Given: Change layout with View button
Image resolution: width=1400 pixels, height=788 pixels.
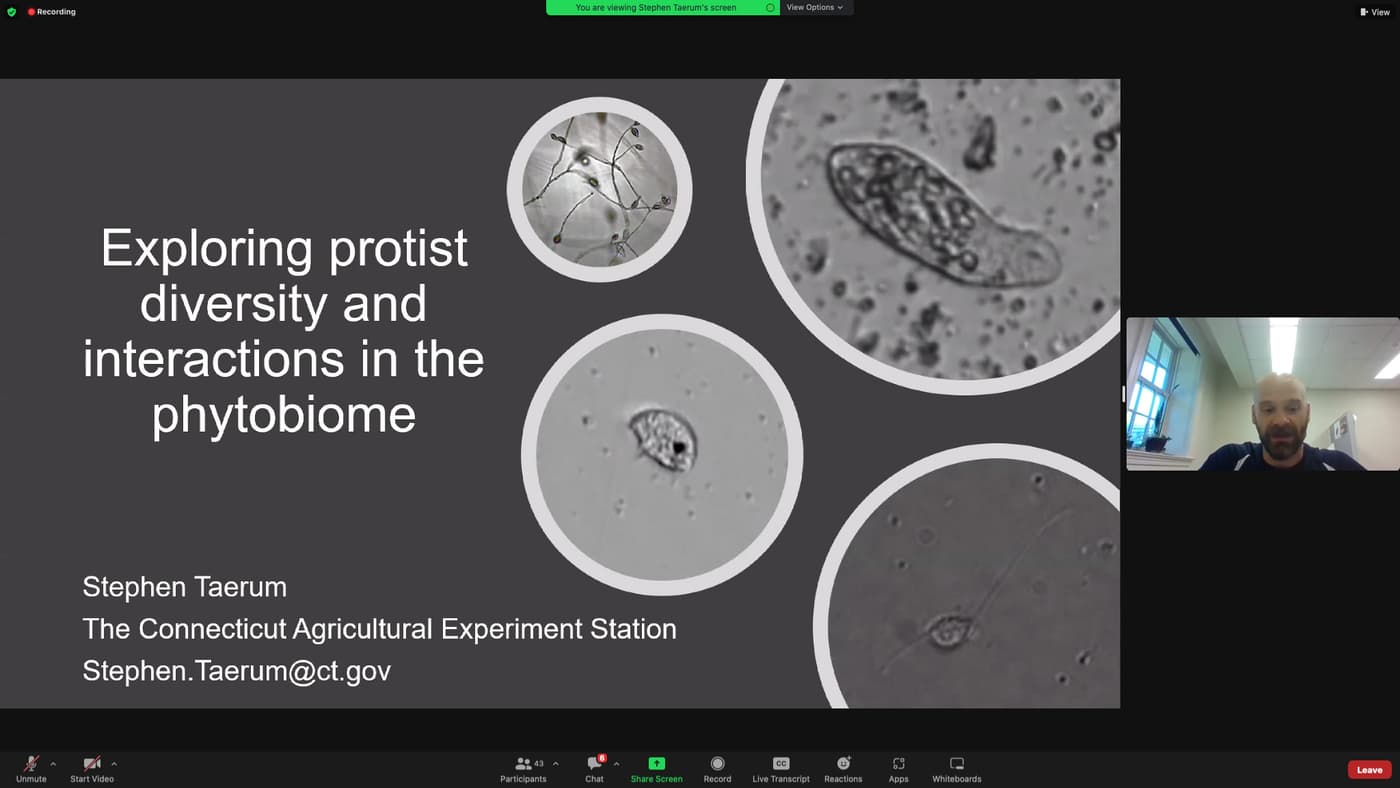Looking at the screenshot, I should (1375, 12).
